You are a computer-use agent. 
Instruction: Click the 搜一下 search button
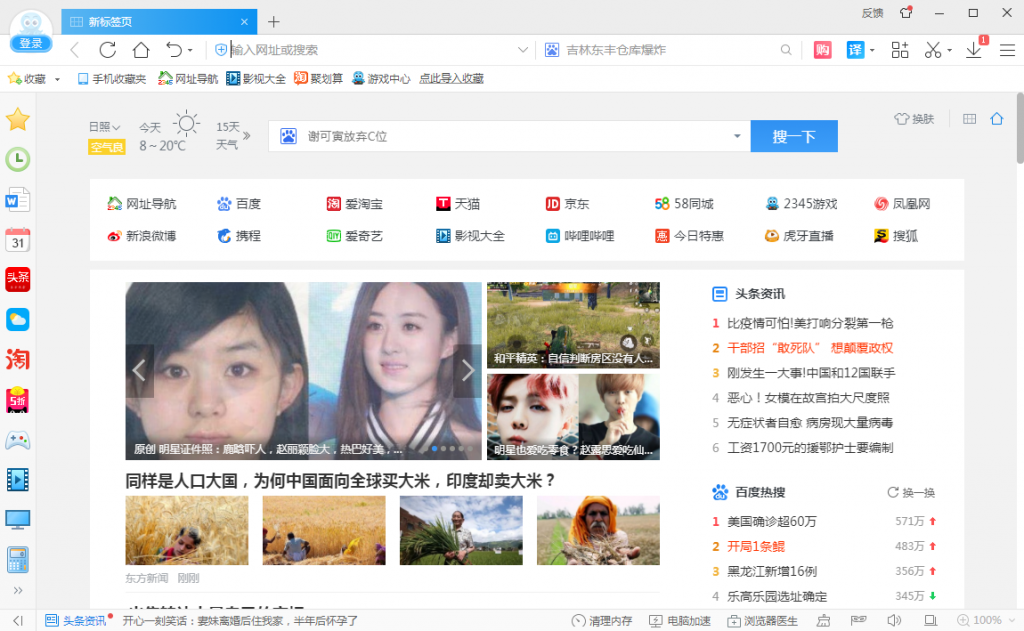[x=794, y=136]
